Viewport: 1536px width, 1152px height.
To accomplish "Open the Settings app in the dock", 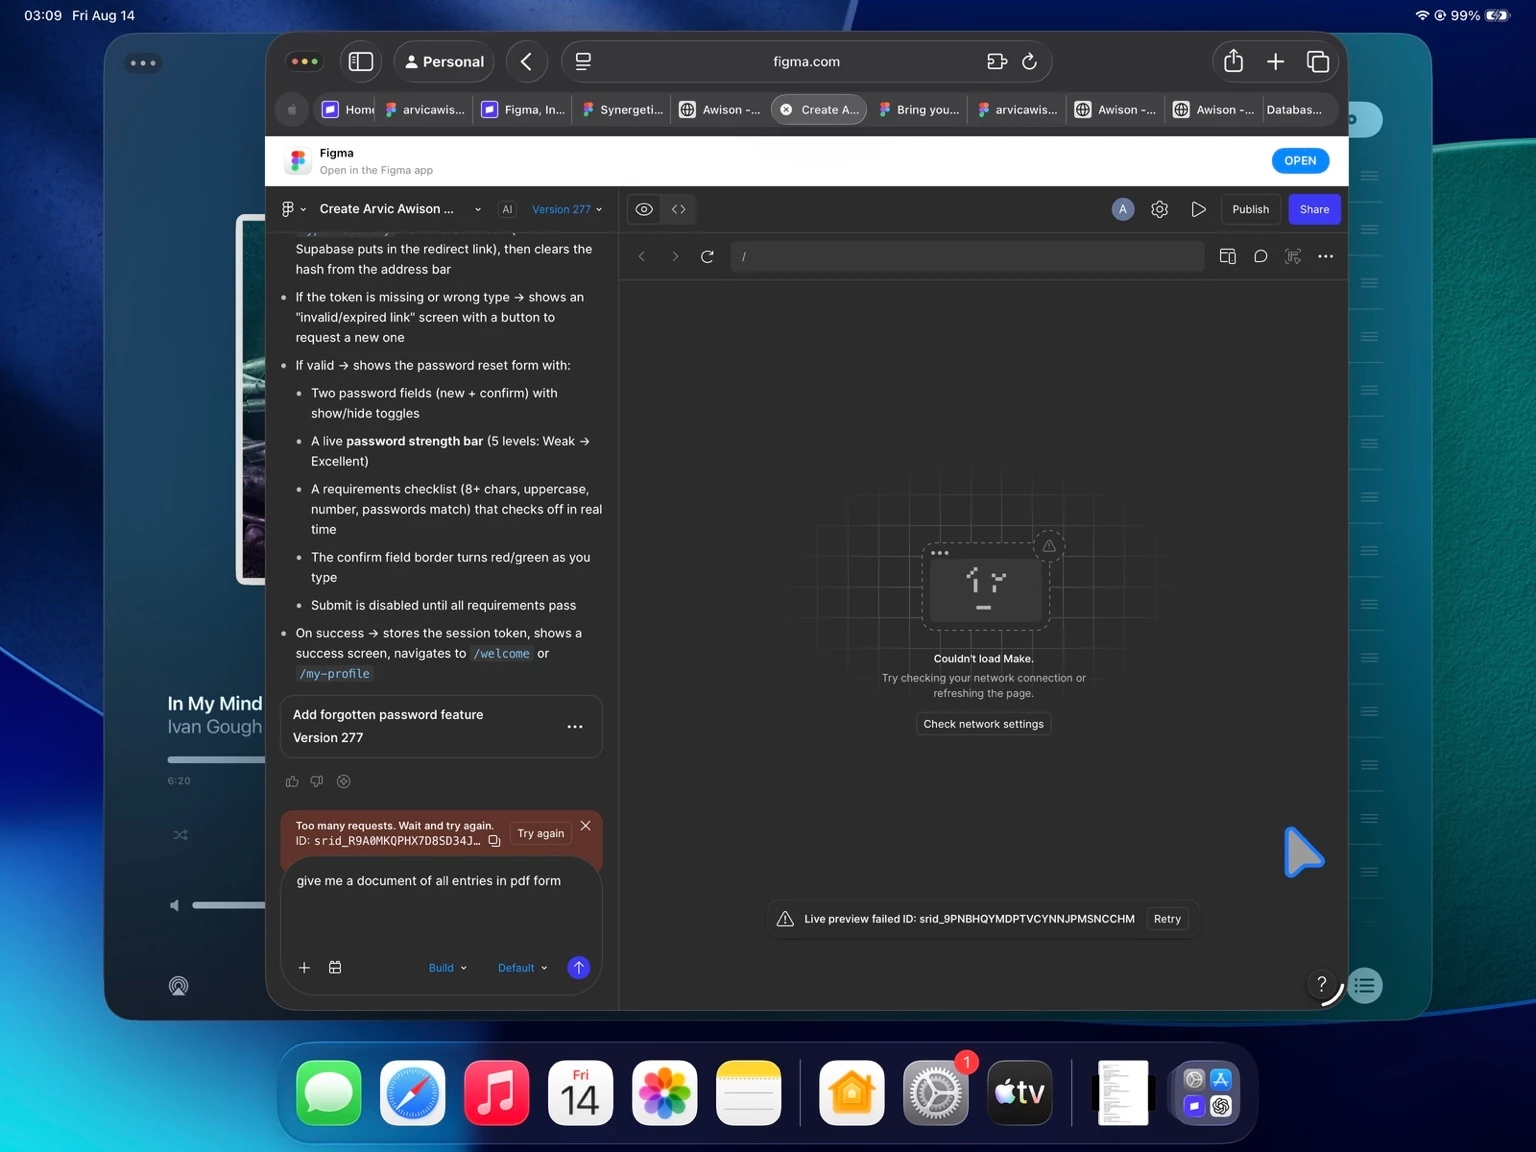I will tap(936, 1093).
